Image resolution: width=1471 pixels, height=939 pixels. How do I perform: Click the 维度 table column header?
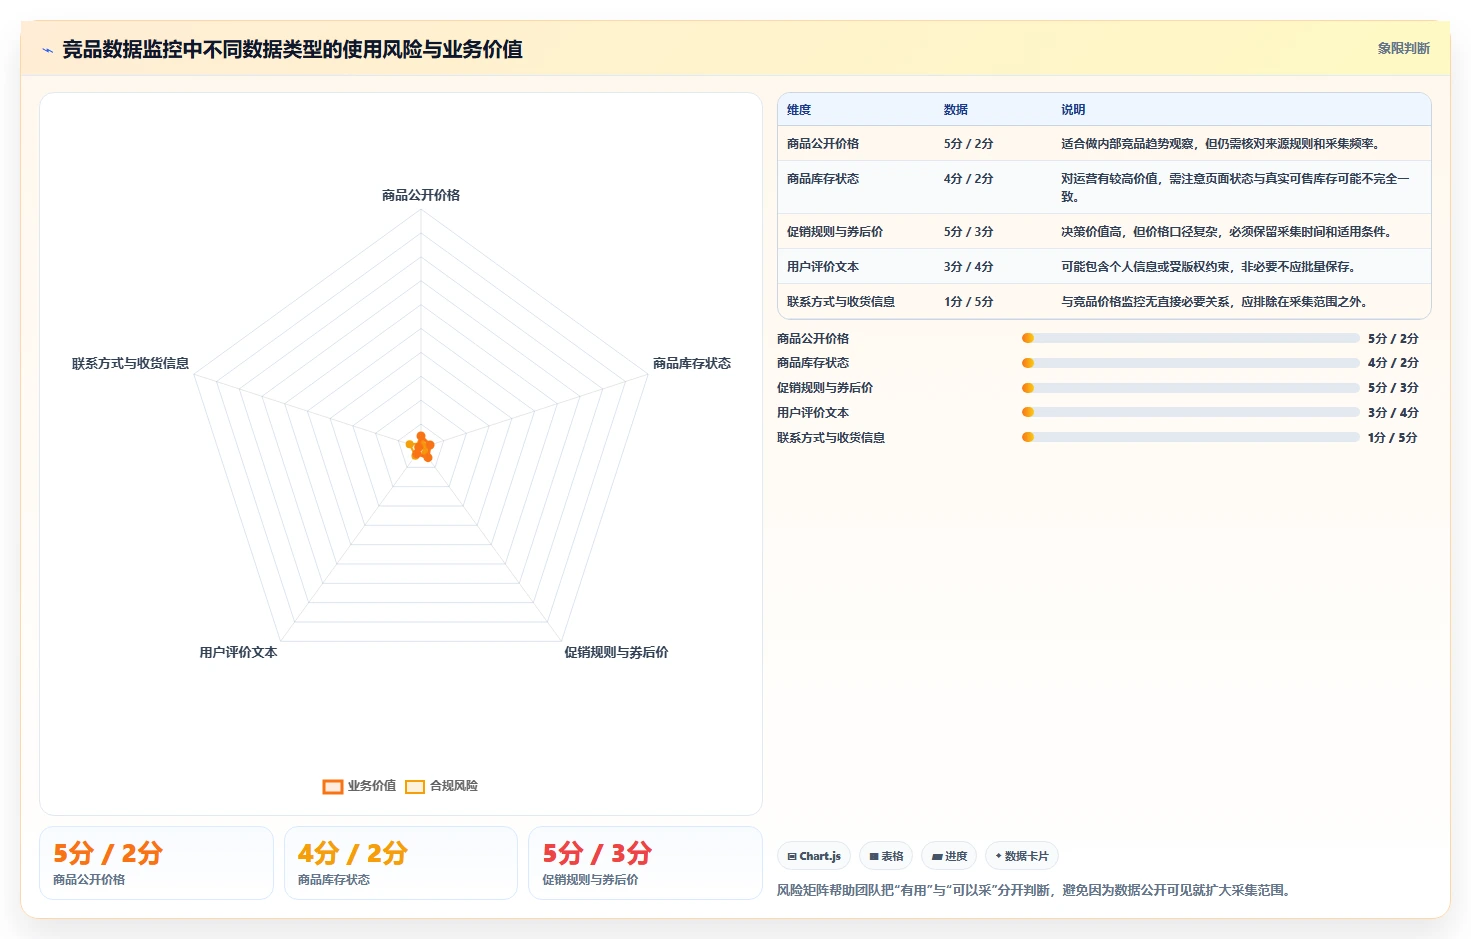coord(799,110)
